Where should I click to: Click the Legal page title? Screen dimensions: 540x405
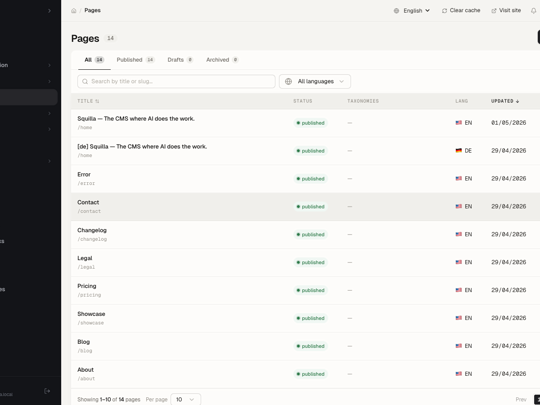coord(85,258)
